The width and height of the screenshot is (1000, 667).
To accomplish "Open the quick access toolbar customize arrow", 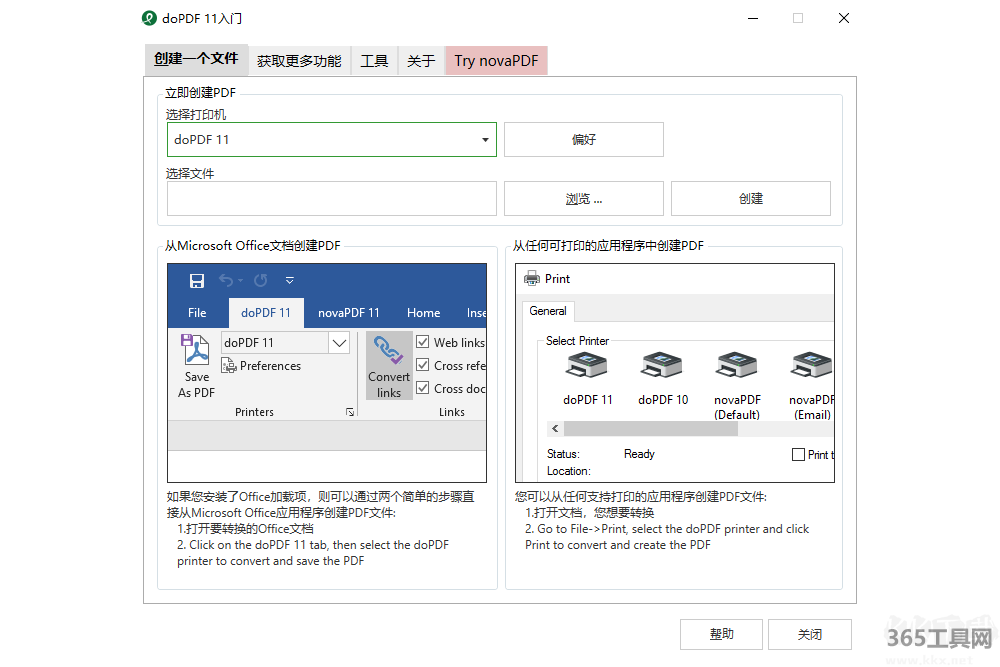I will pyautogui.click(x=290, y=281).
